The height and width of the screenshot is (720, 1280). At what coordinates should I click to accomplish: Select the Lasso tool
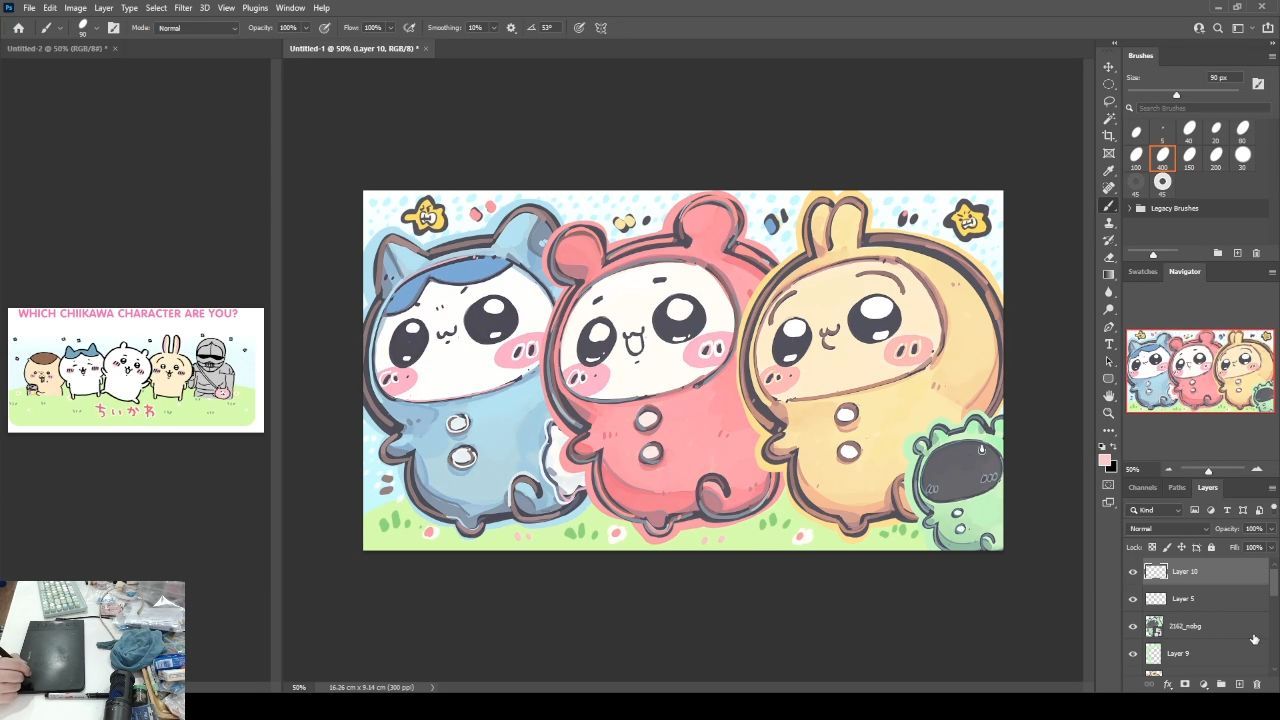1108,101
